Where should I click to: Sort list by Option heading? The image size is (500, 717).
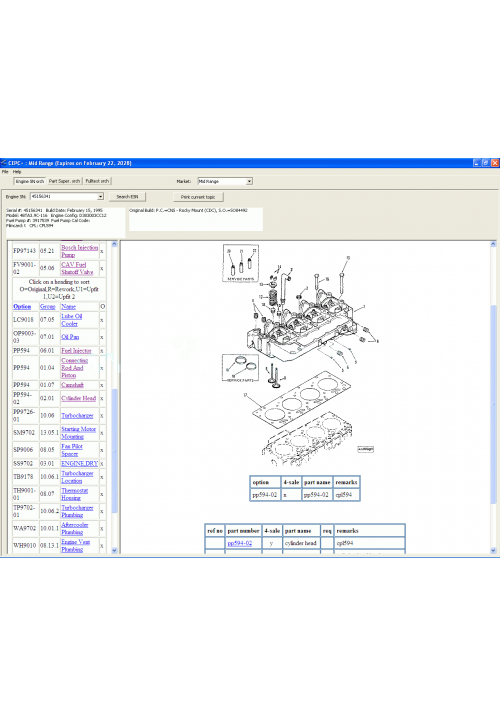(x=22, y=306)
